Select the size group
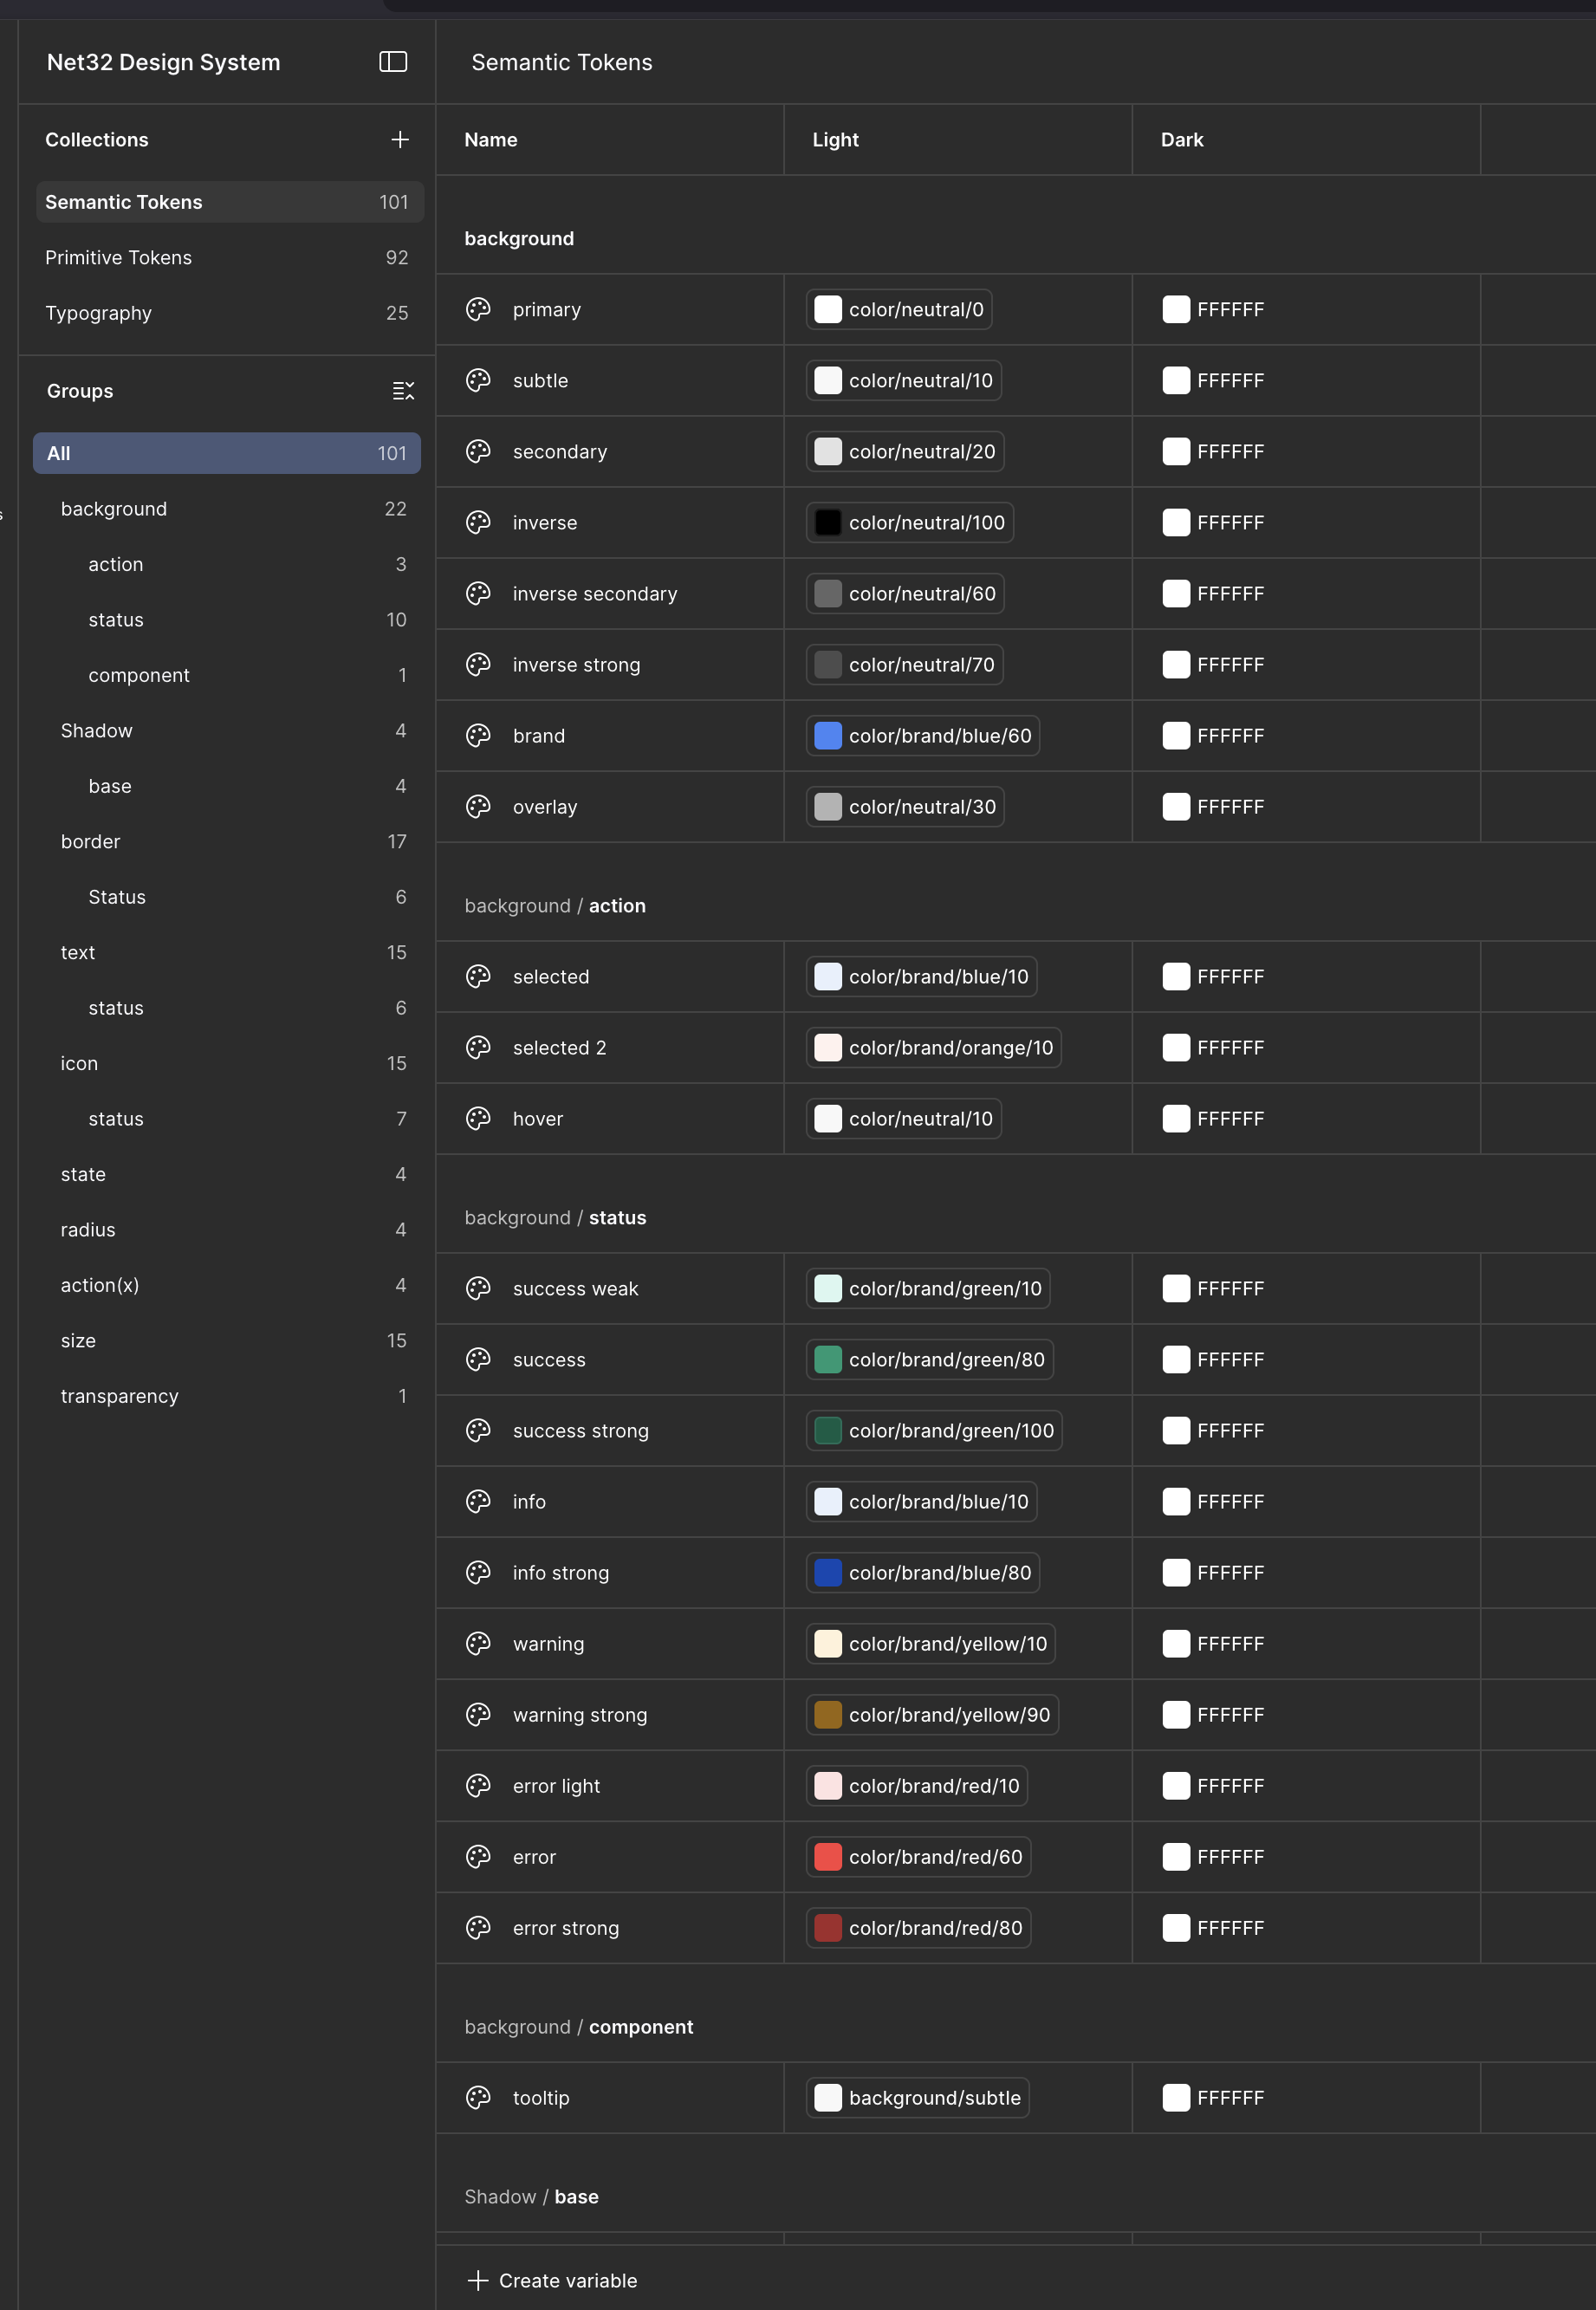 coord(227,1341)
